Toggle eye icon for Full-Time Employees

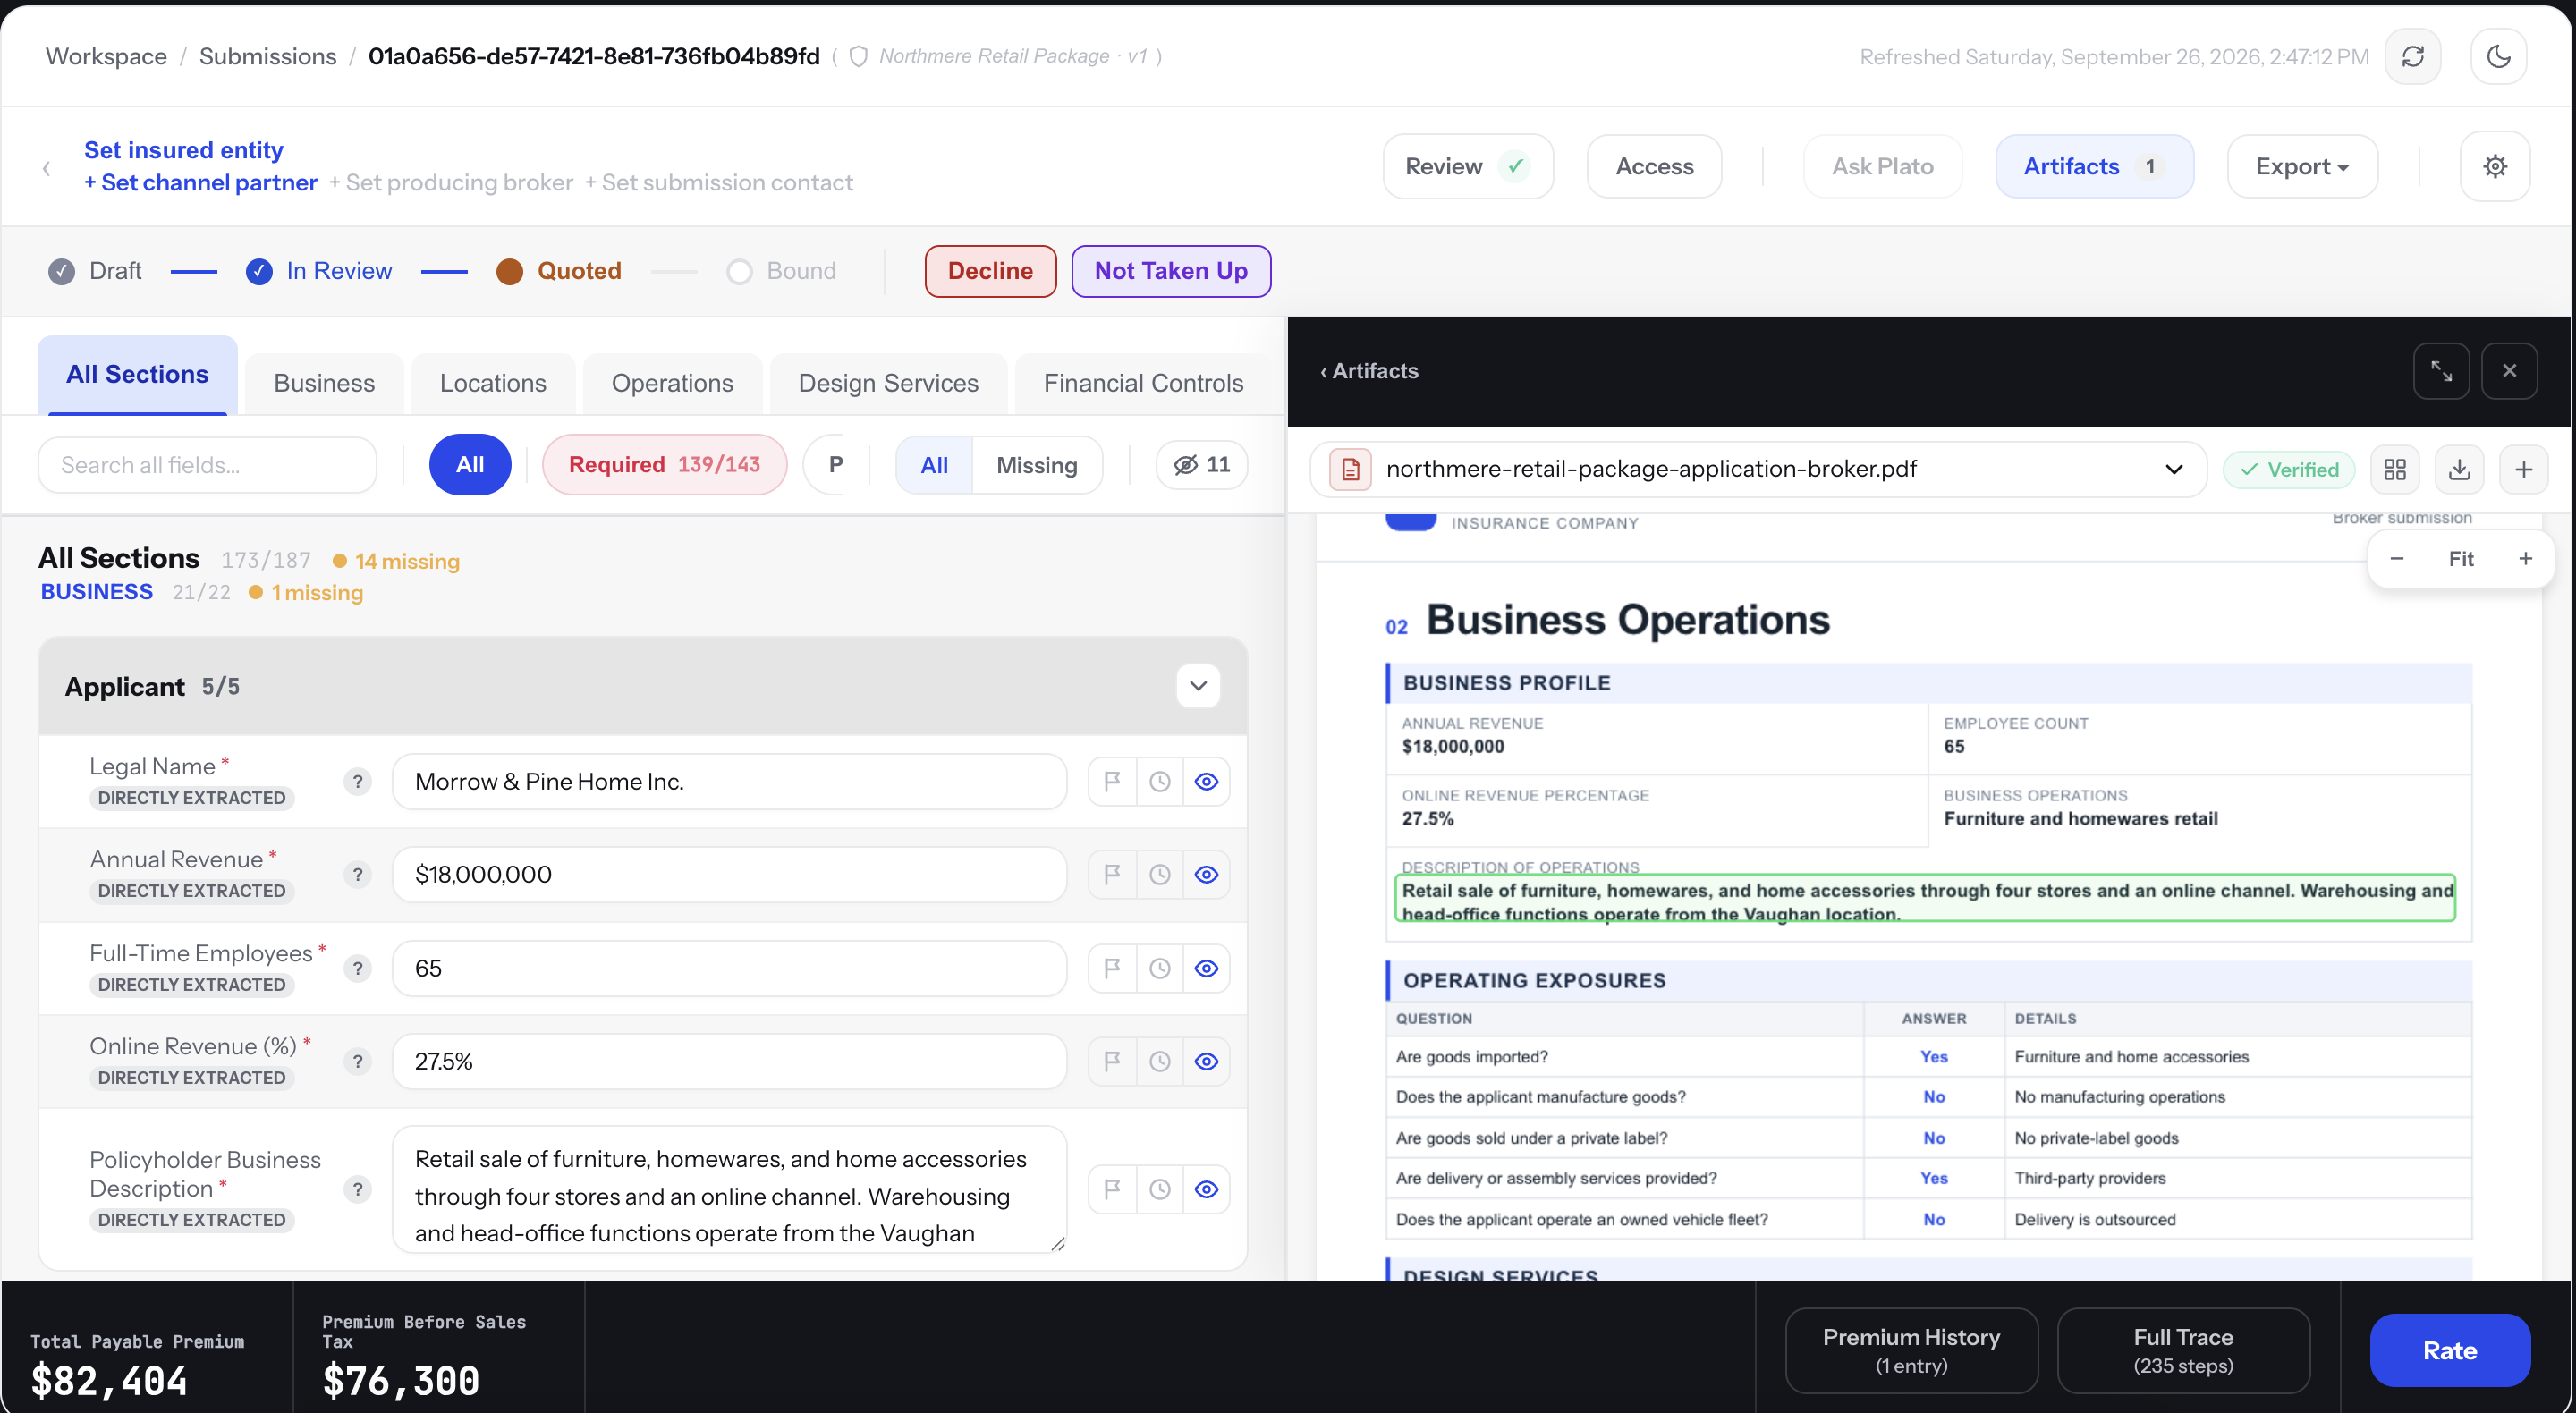coord(1207,969)
